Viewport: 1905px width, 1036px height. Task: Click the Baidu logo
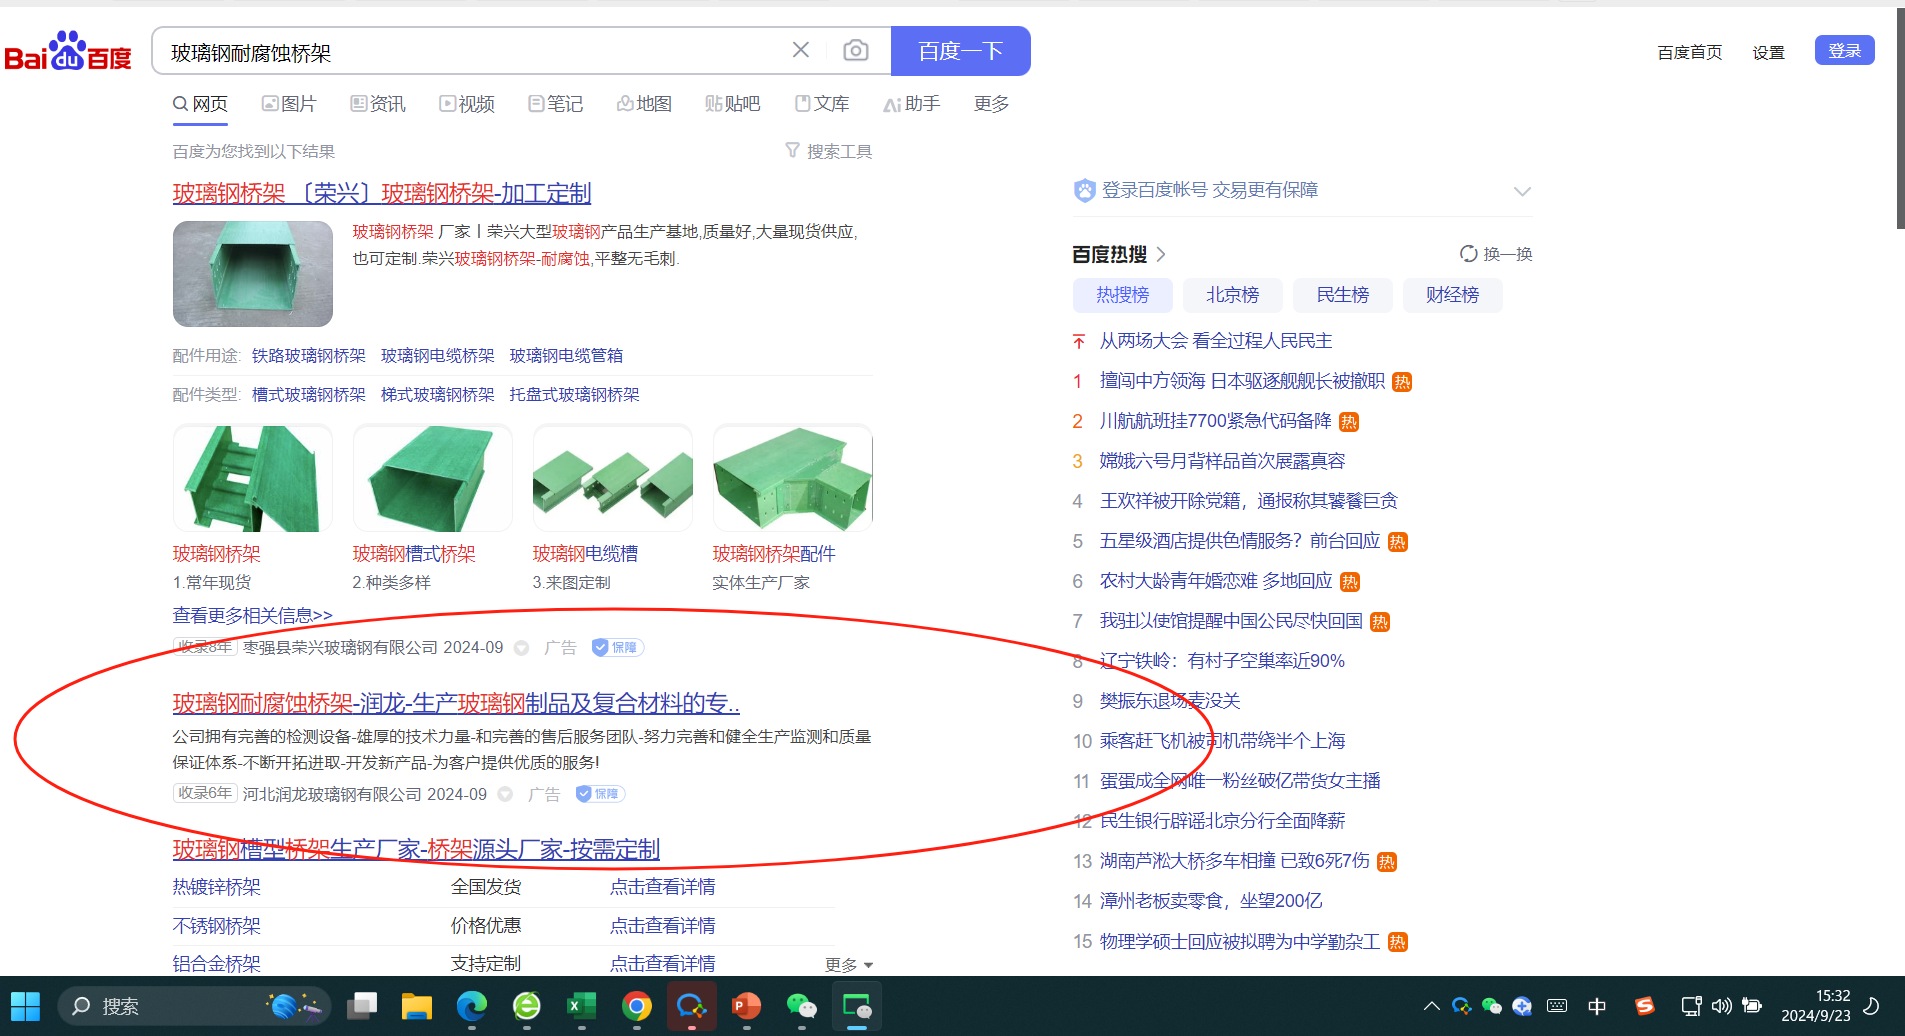pyautogui.click(x=68, y=52)
